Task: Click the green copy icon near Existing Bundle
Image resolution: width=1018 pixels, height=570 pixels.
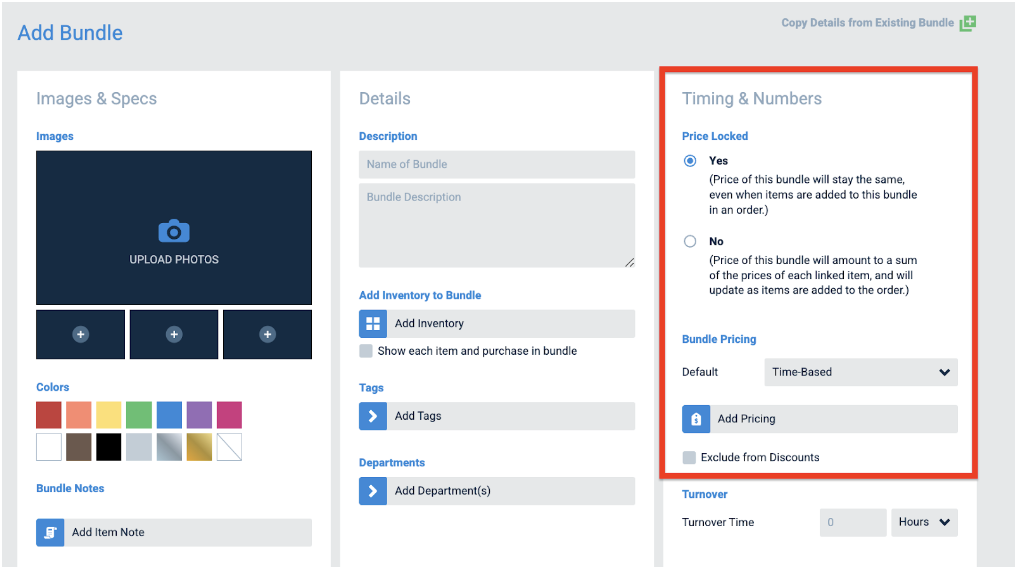Action: (x=968, y=23)
